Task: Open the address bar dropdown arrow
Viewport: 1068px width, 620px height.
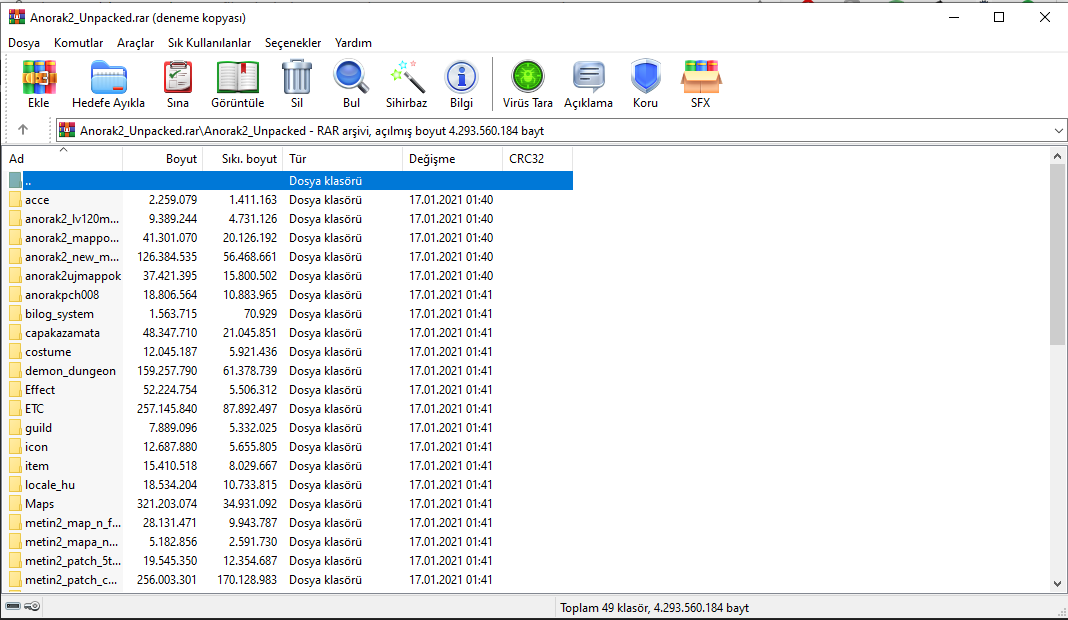Action: coord(1057,129)
